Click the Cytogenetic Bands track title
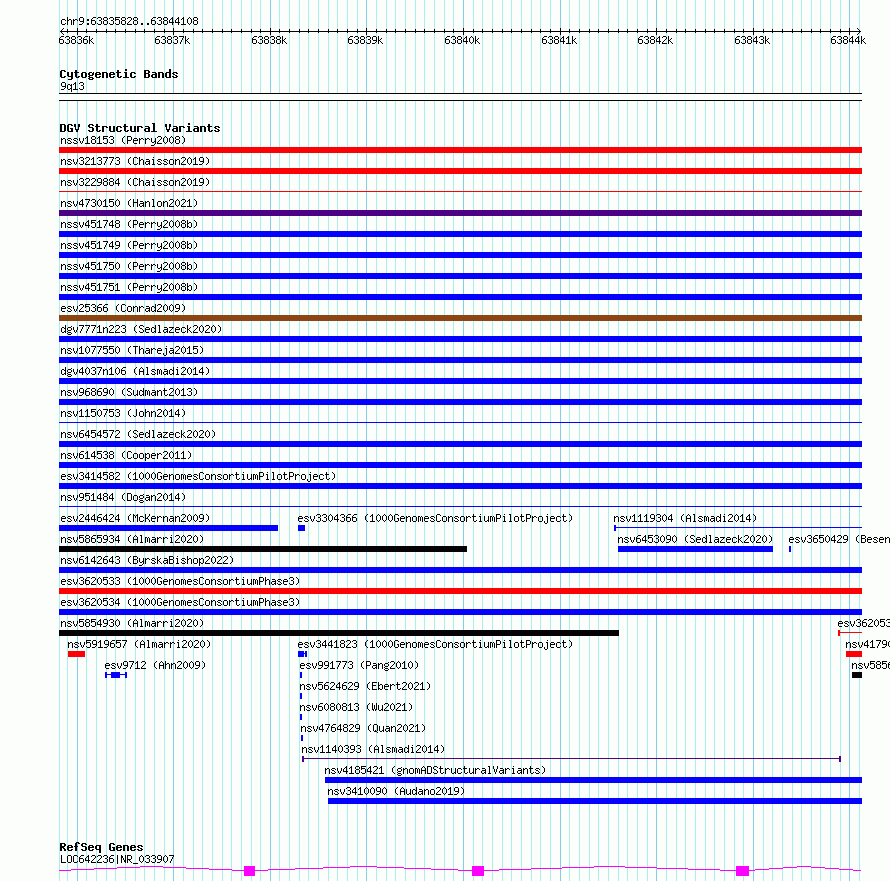The height and width of the screenshot is (881, 890). pos(119,74)
